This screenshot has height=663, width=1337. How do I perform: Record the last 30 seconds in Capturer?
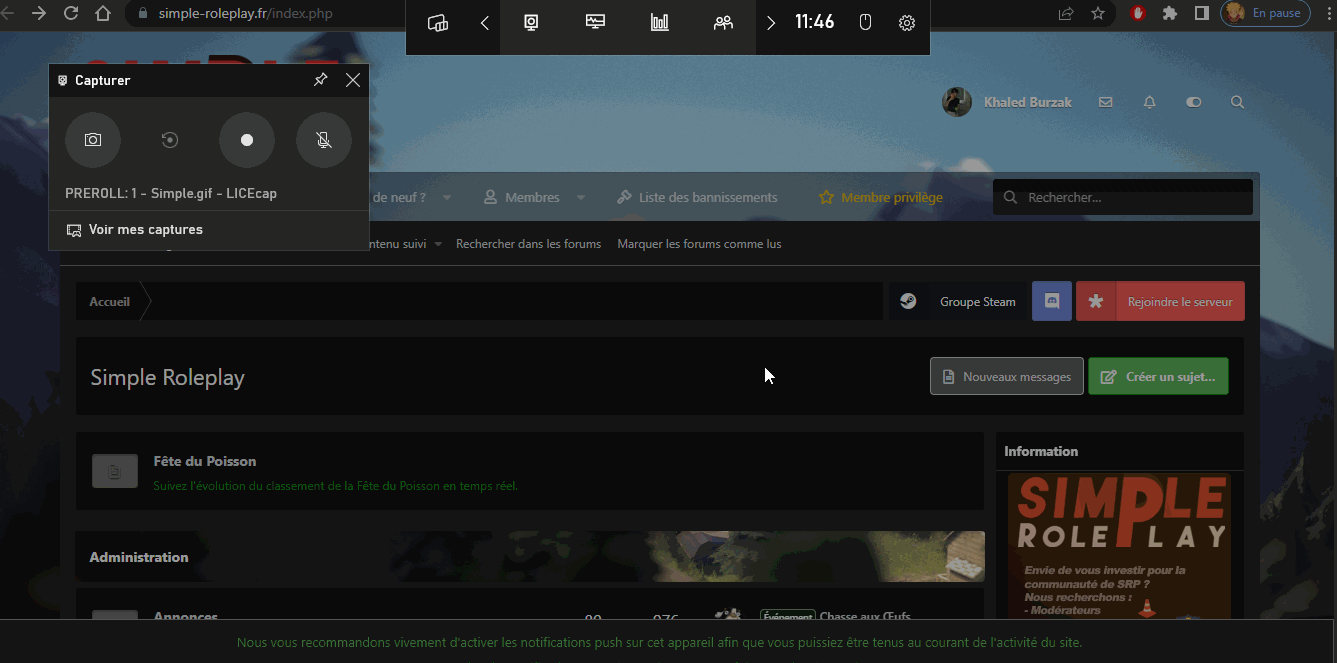click(170, 140)
